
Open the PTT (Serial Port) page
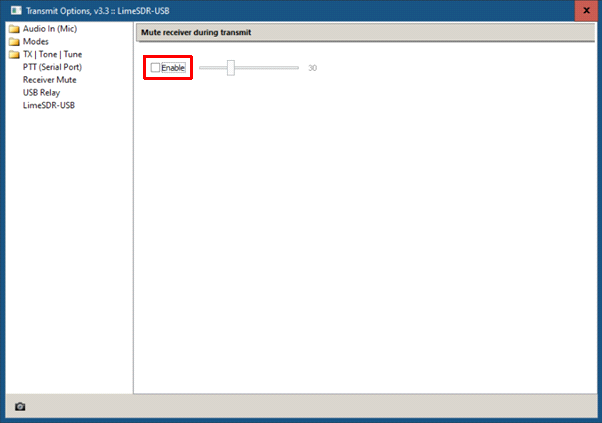pyautogui.click(x=52, y=67)
